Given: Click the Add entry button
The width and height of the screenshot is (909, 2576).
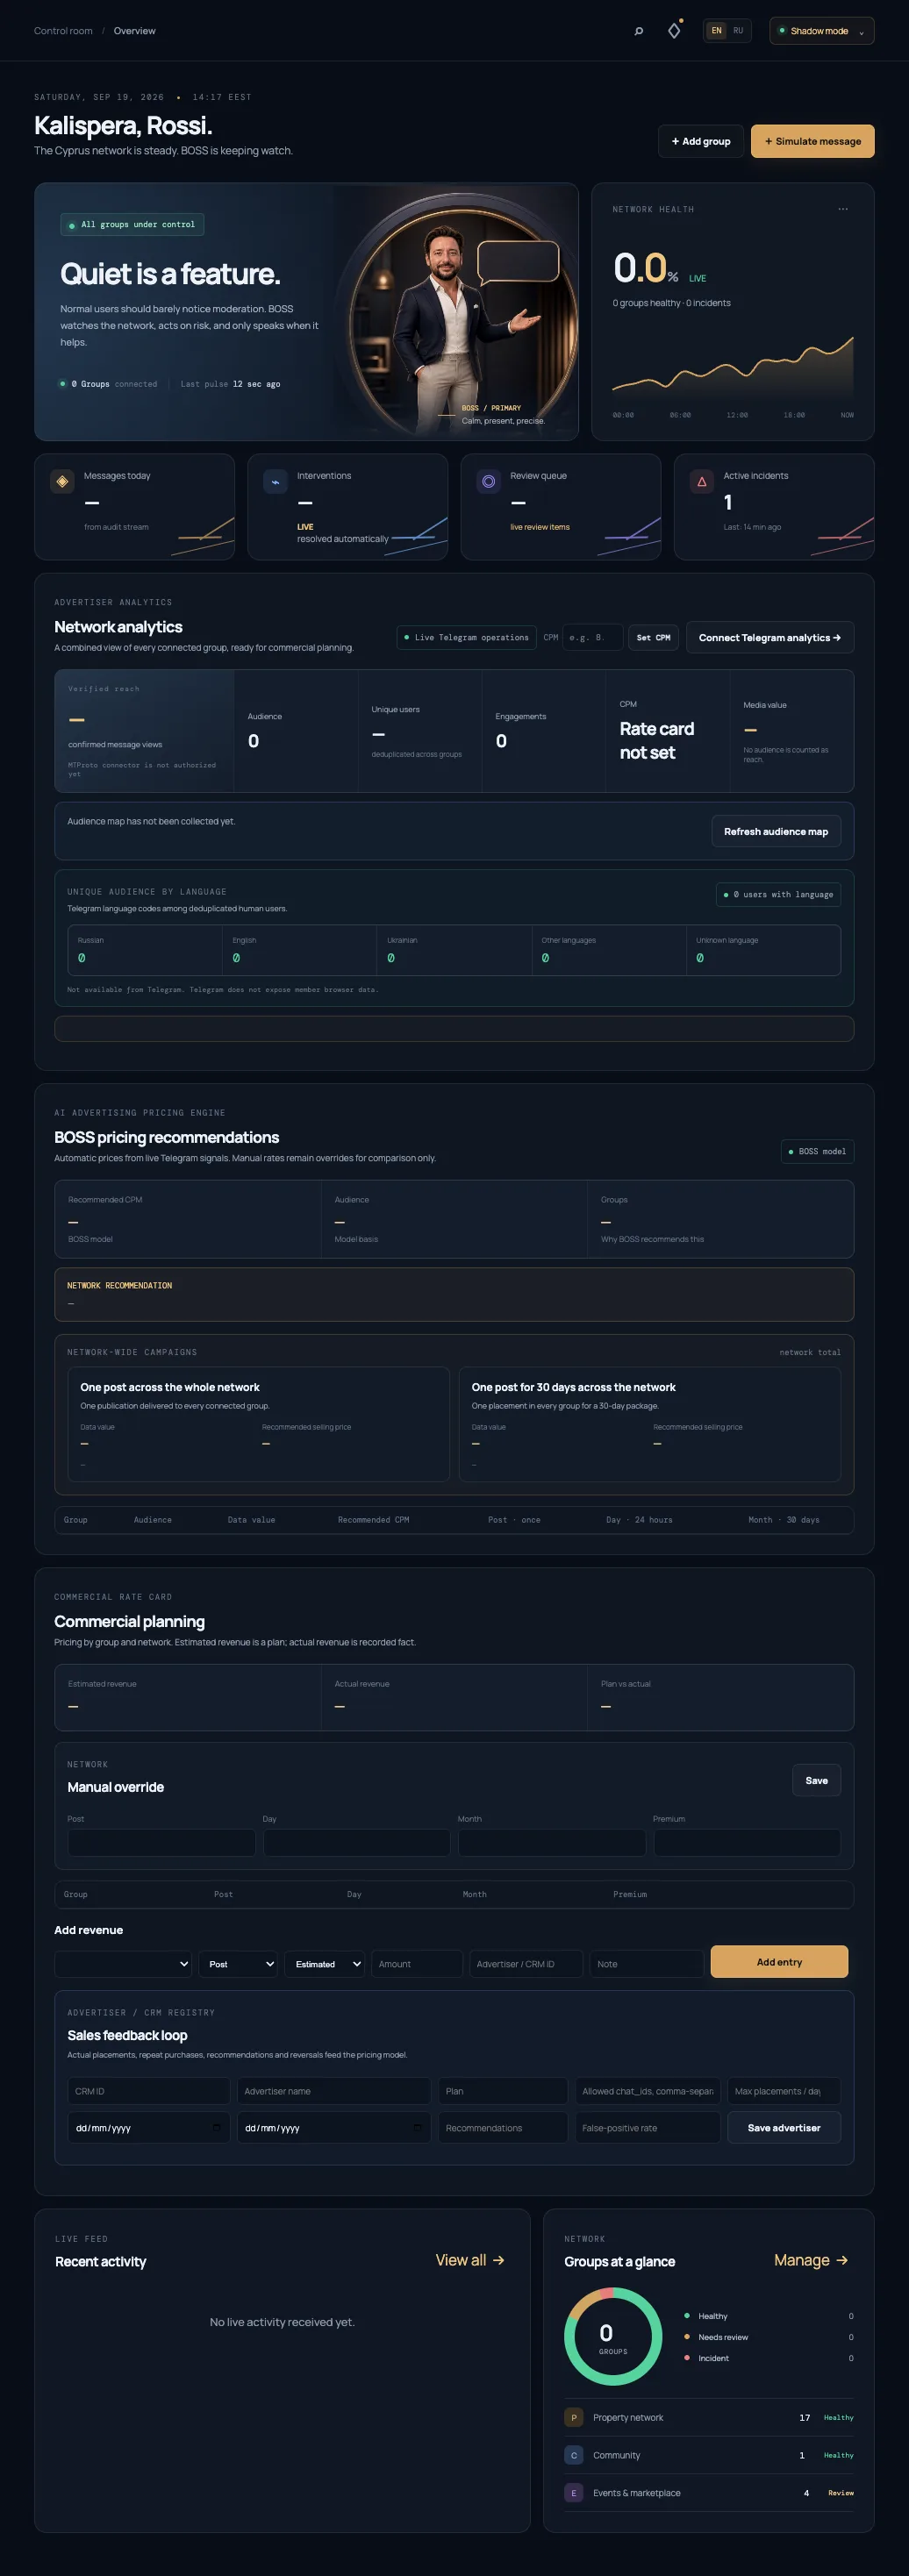Looking at the screenshot, I should (x=779, y=1962).
